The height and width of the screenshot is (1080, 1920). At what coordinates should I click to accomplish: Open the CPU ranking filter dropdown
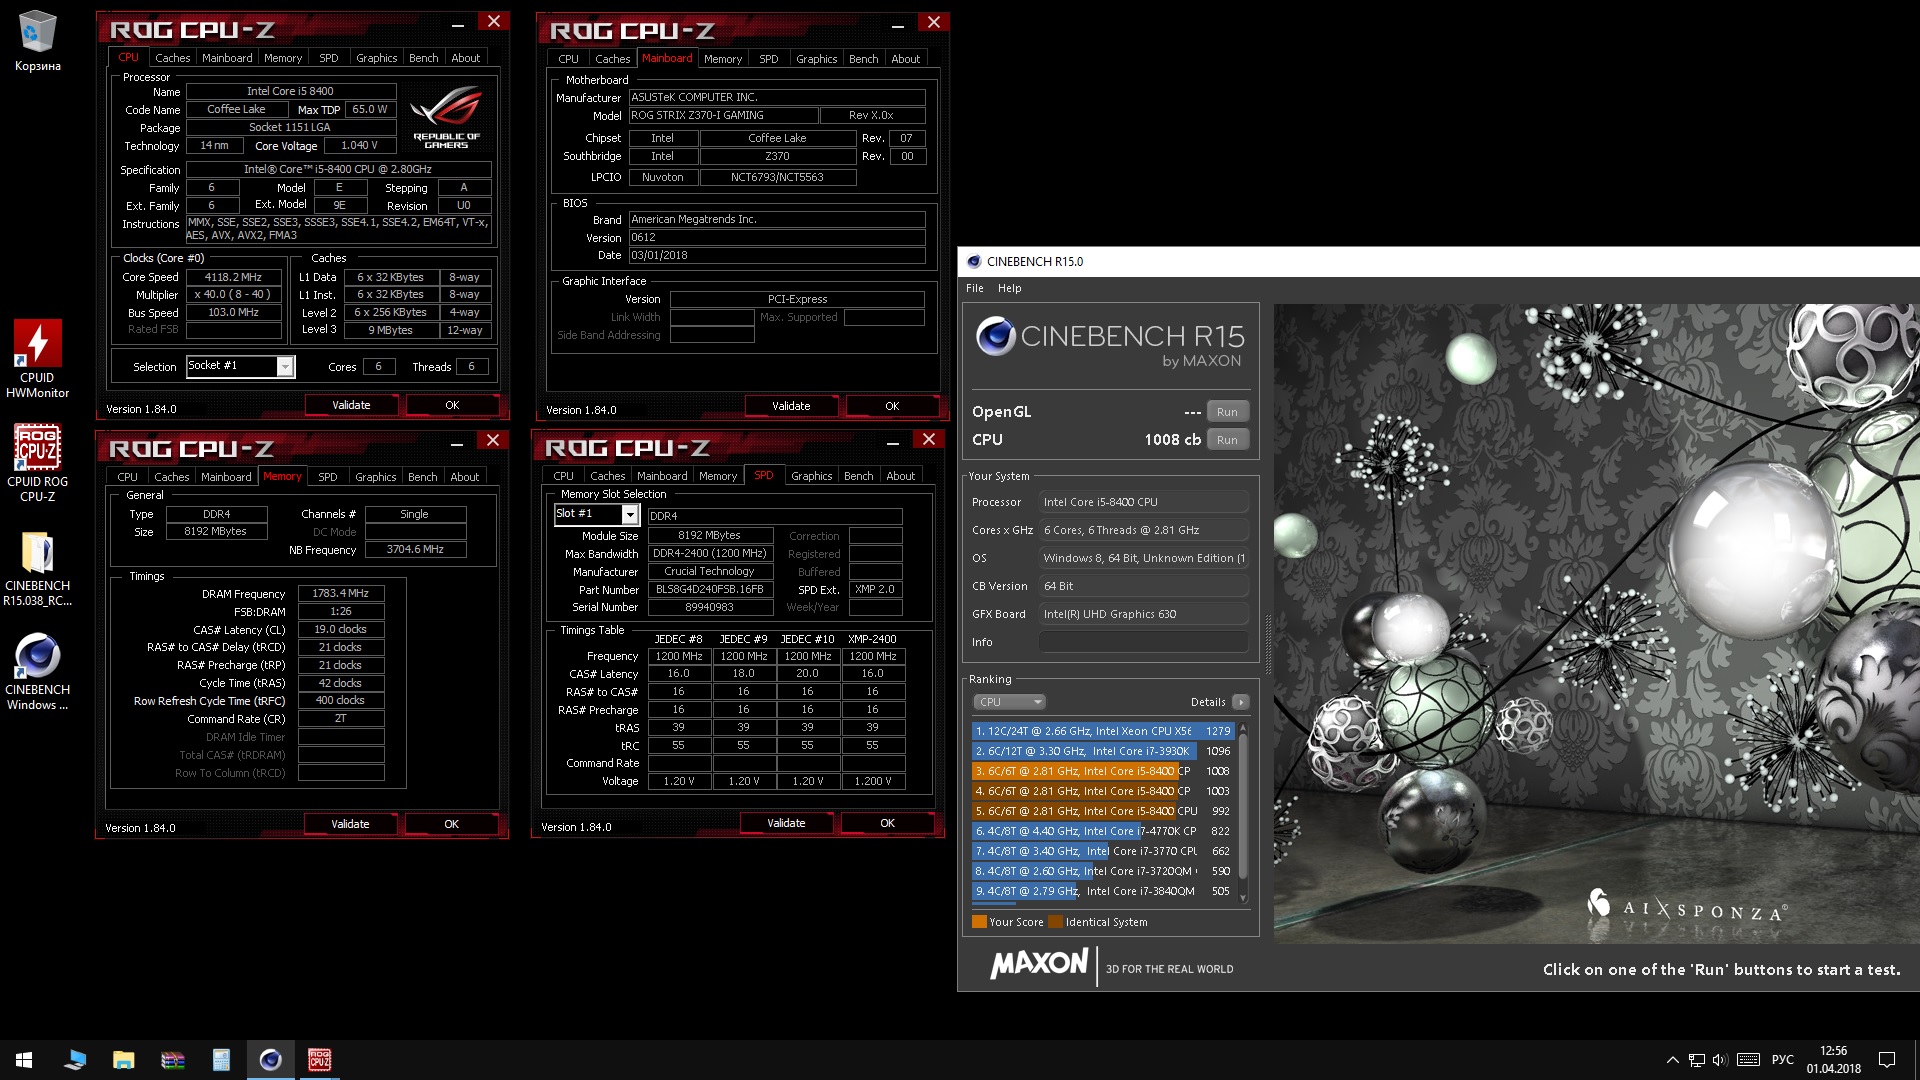(x=1009, y=702)
